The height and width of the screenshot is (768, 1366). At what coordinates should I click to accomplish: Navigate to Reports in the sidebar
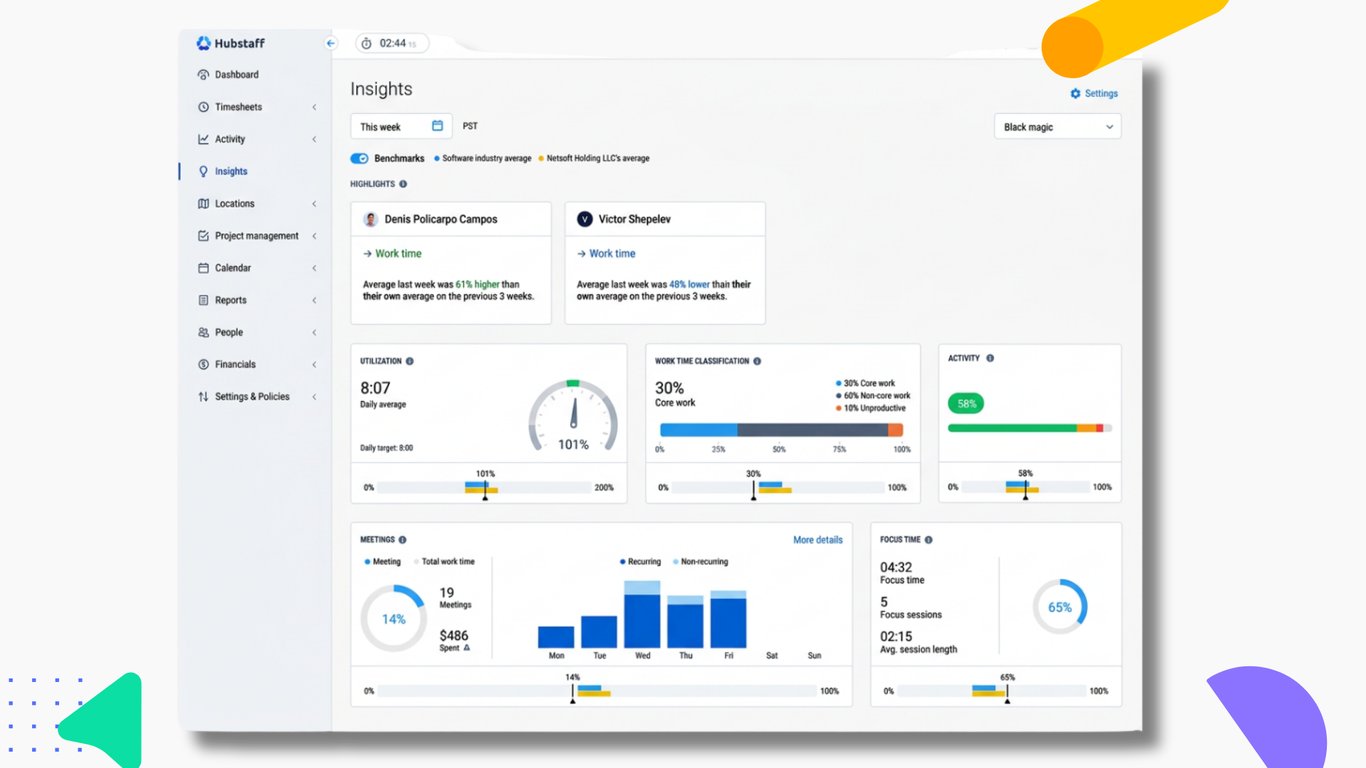tap(231, 300)
